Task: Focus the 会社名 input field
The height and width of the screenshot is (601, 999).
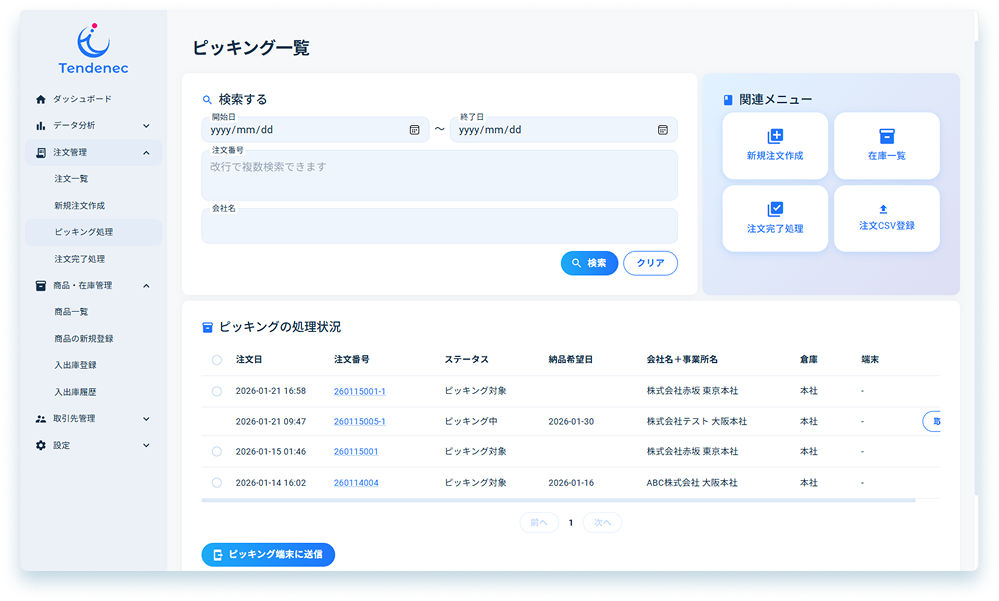Action: [439, 229]
